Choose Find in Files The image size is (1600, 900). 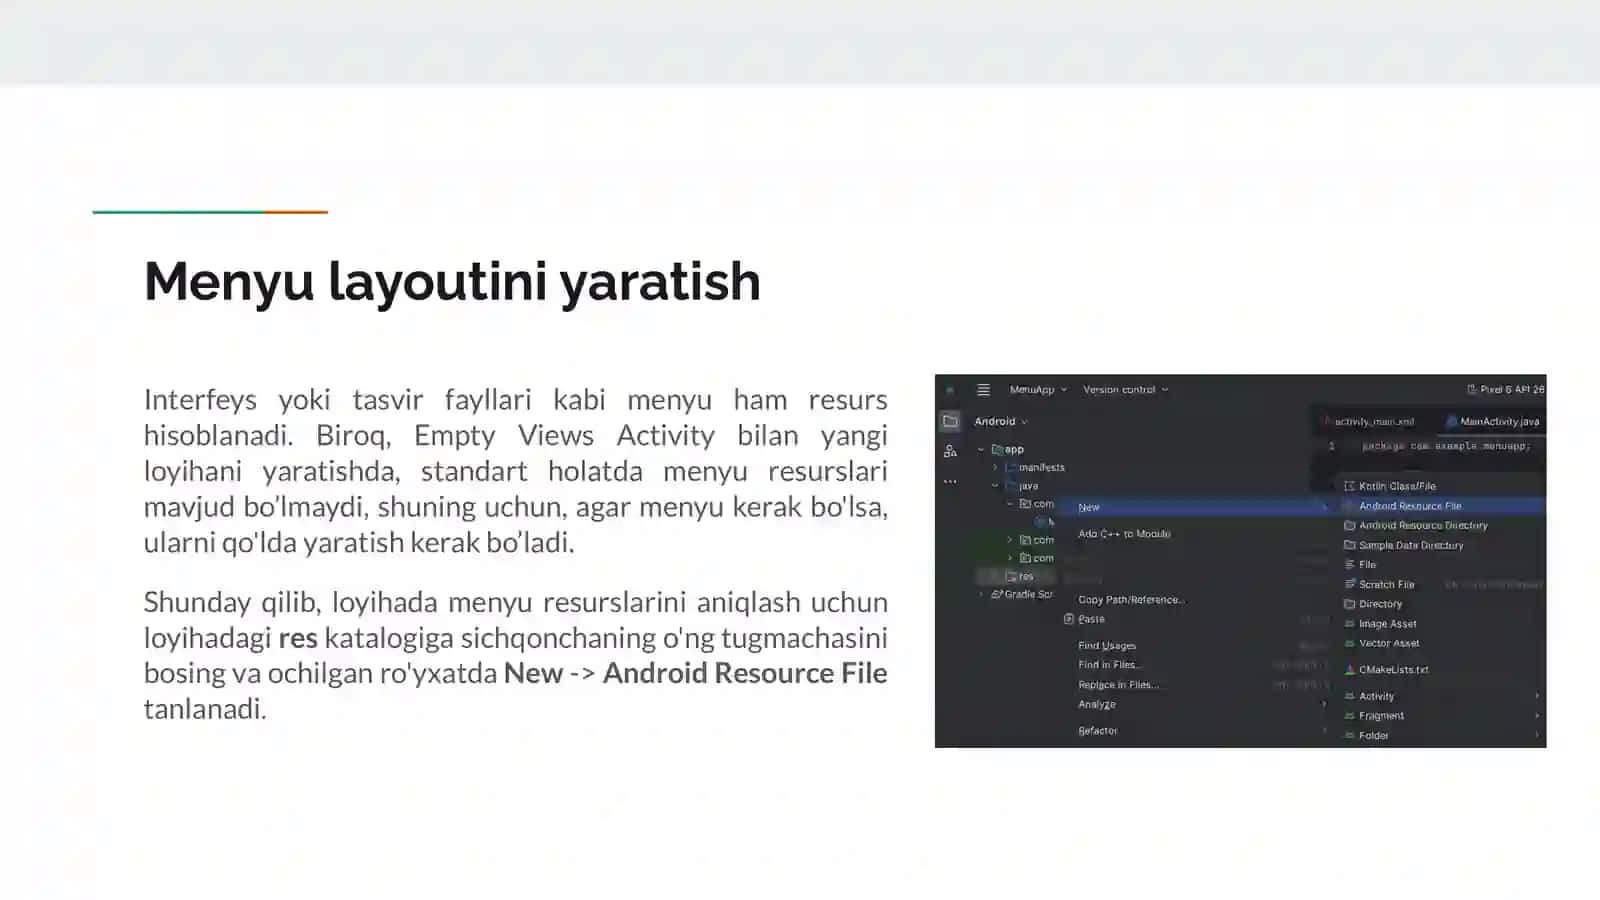[x=1109, y=665]
